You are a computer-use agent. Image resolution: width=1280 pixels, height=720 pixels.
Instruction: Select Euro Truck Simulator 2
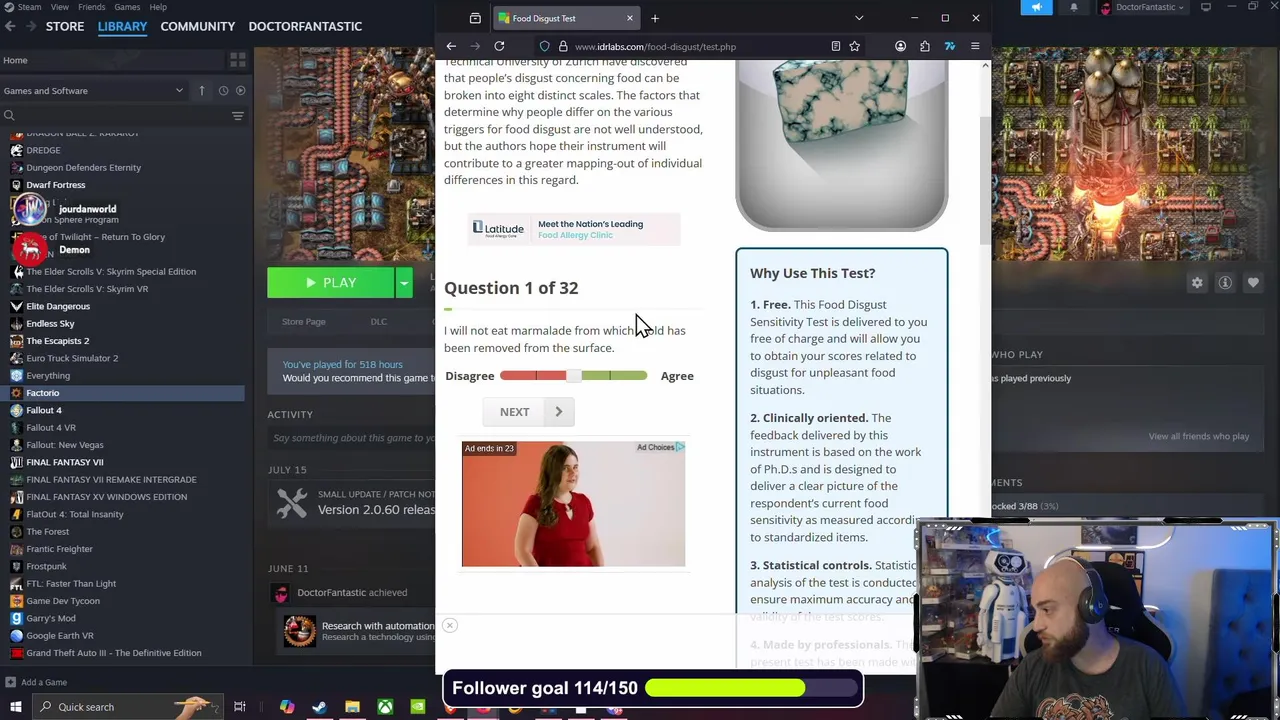(x=72, y=358)
